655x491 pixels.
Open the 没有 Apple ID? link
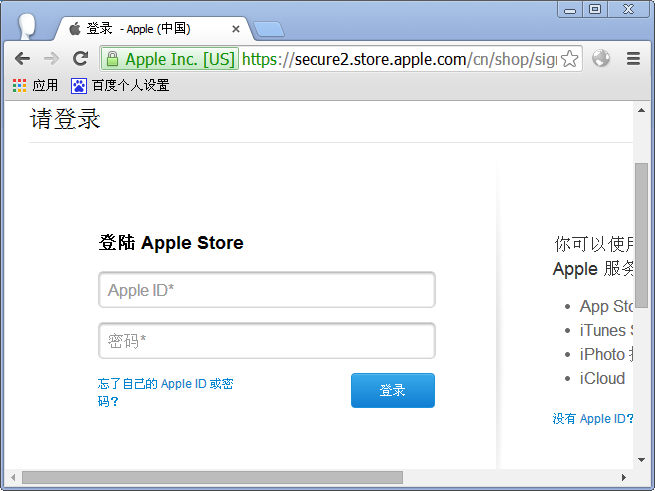(593, 418)
